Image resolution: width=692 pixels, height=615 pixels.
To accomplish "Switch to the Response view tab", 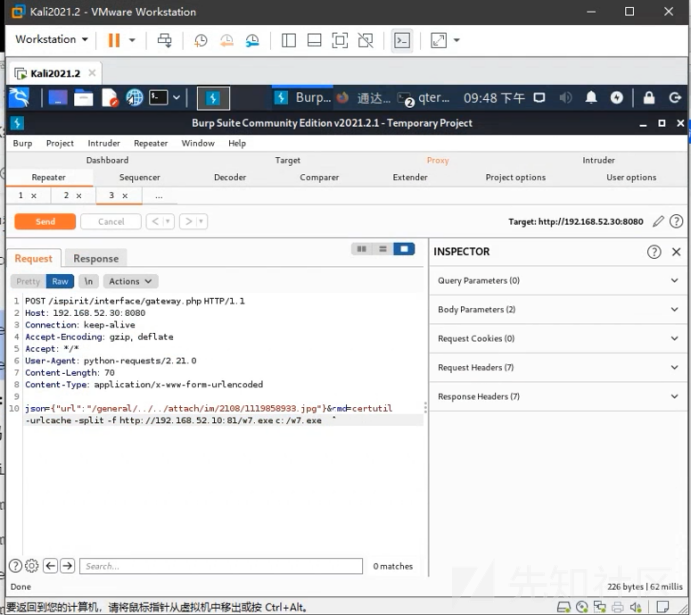I will (x=96, y=259).
